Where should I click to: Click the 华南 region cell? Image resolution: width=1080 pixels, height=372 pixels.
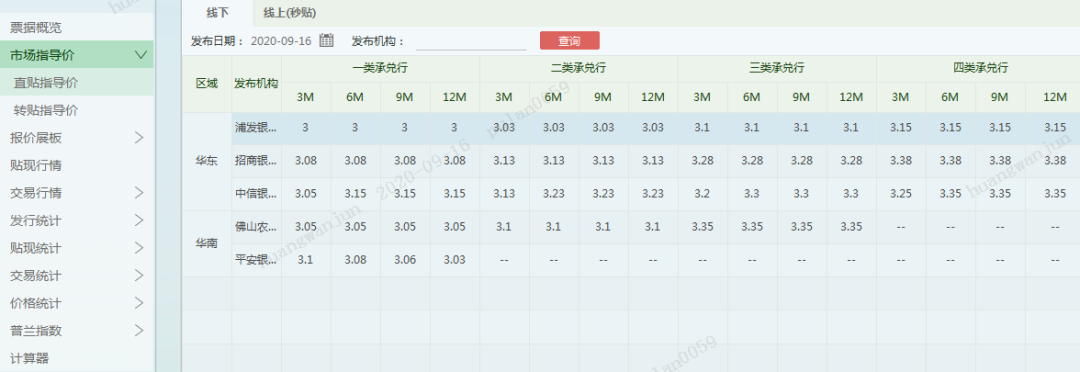coord(207,244)
